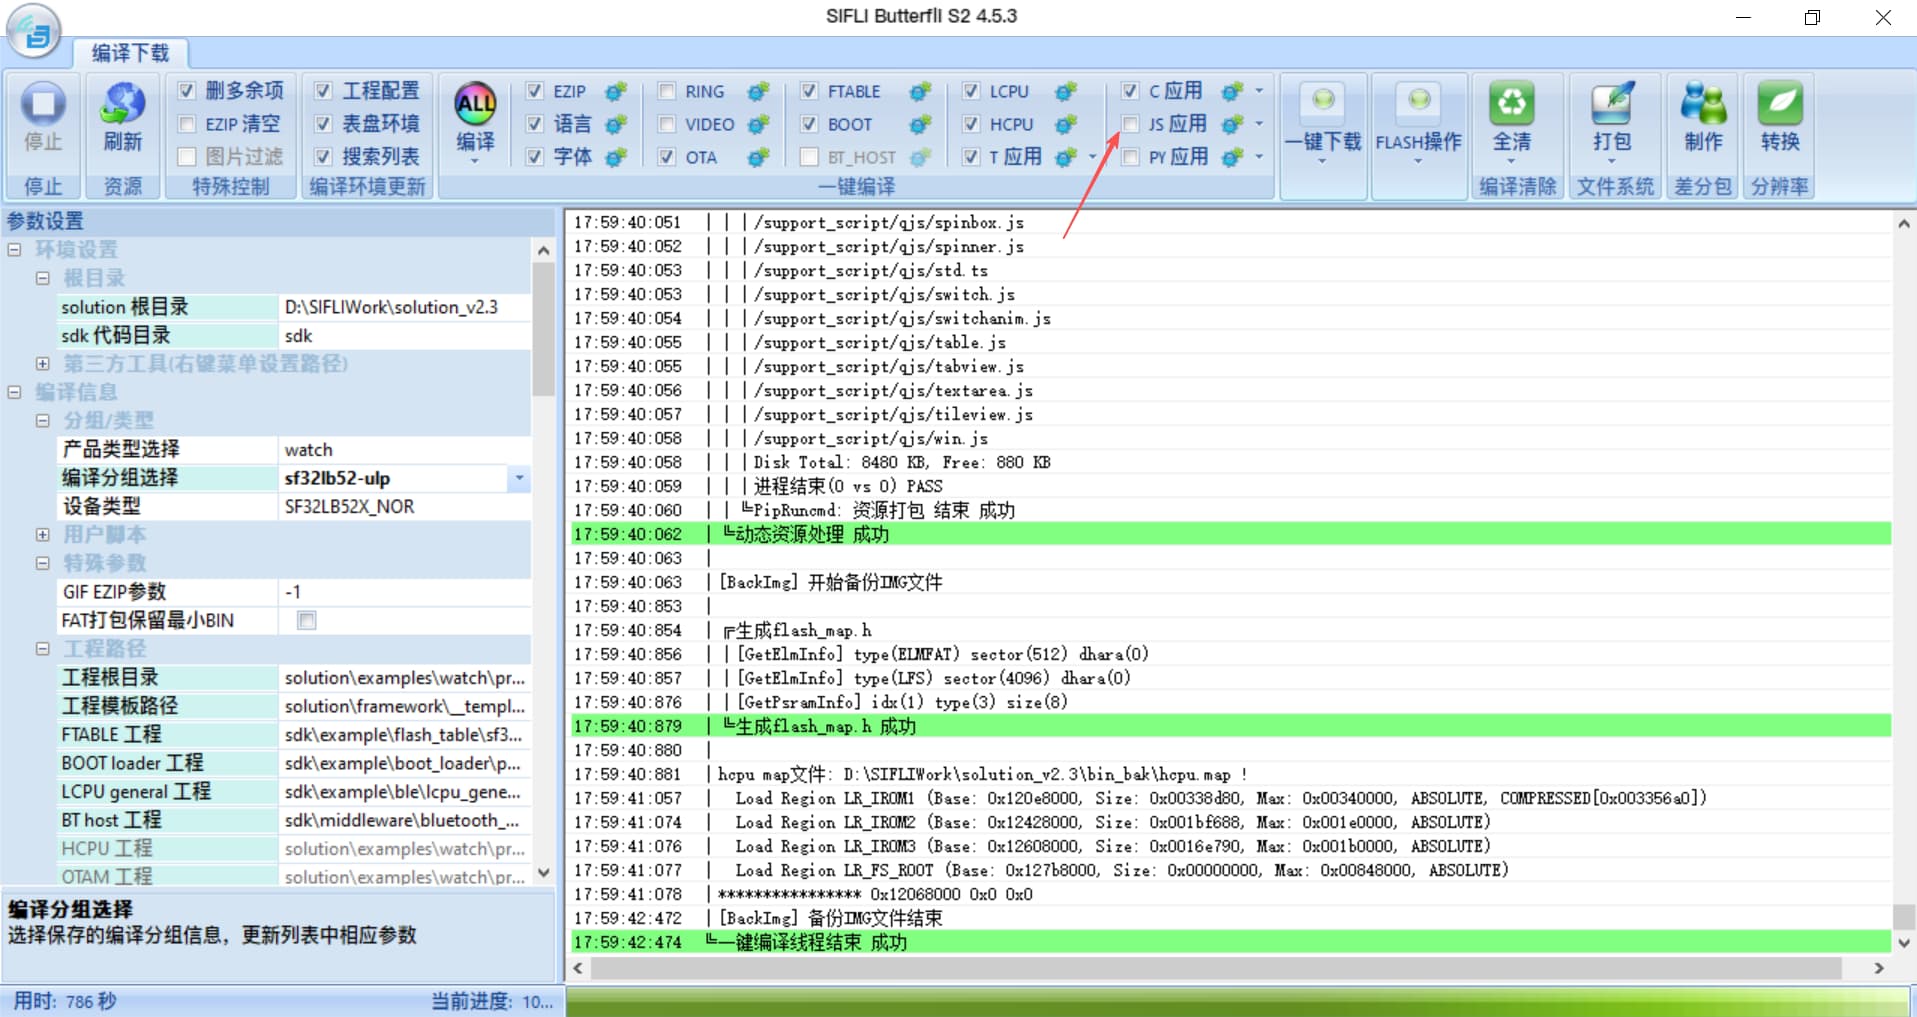This screenshot has height=1017, width=1917.
Task: Enable the JS 应用 checkbox
Action: pos(1130,124)
